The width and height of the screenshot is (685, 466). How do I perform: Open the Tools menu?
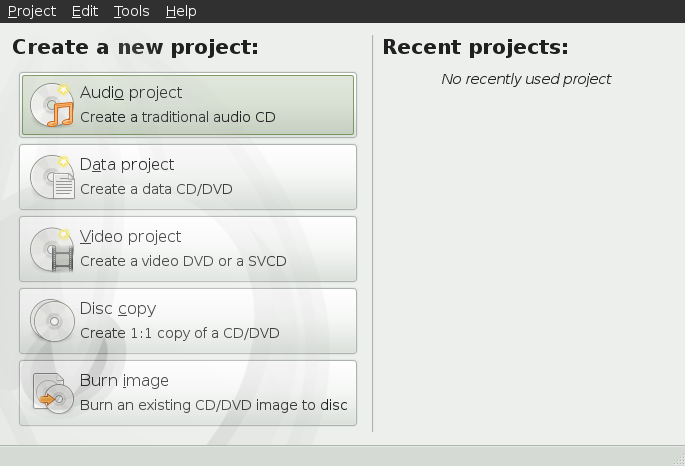point(131,11)
